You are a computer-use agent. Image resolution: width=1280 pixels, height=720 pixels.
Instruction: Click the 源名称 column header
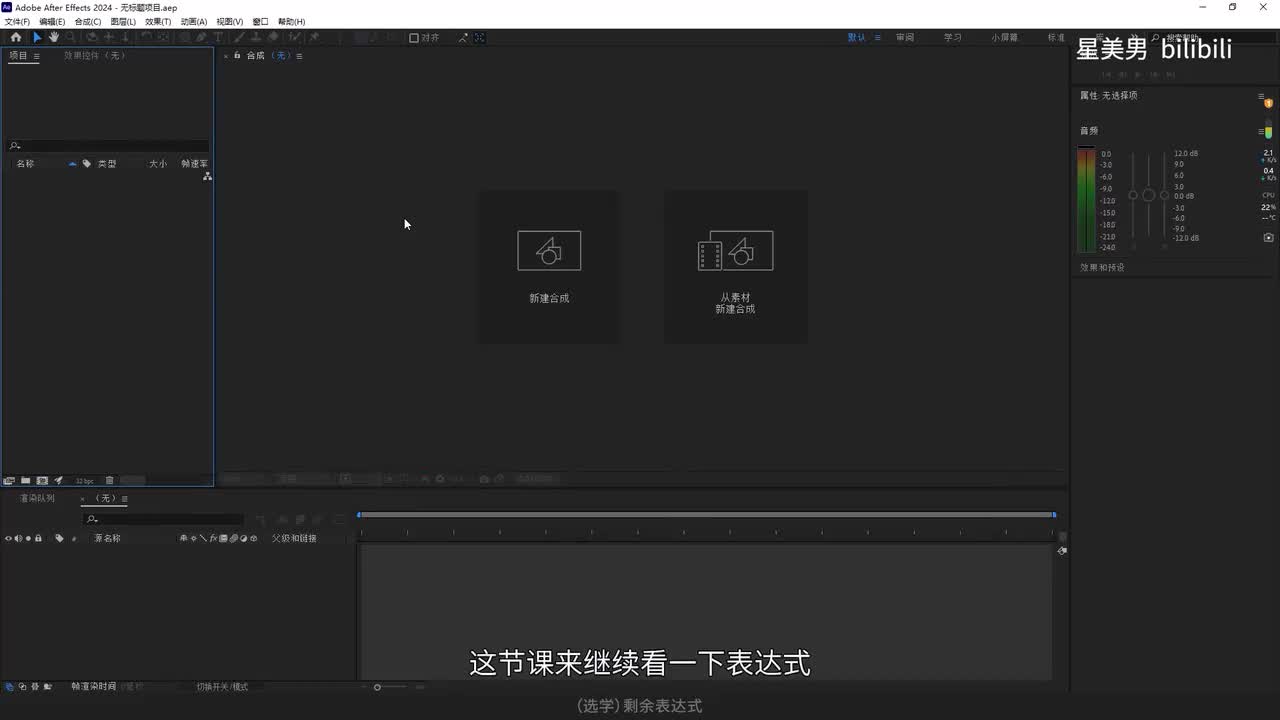[107, 538]
